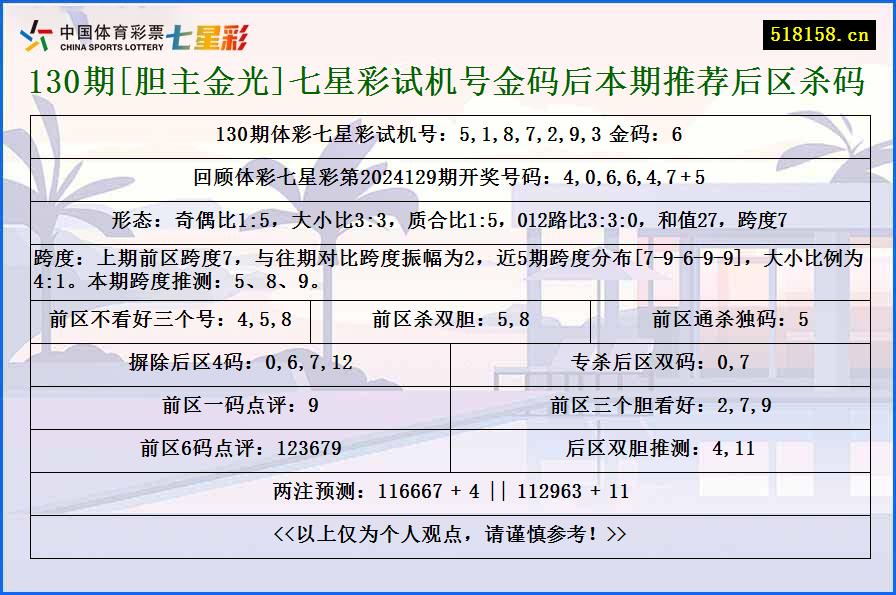The image size is (896, 595).
Task: Click the 两注预测 row
Action: click(x=448, y=490)
